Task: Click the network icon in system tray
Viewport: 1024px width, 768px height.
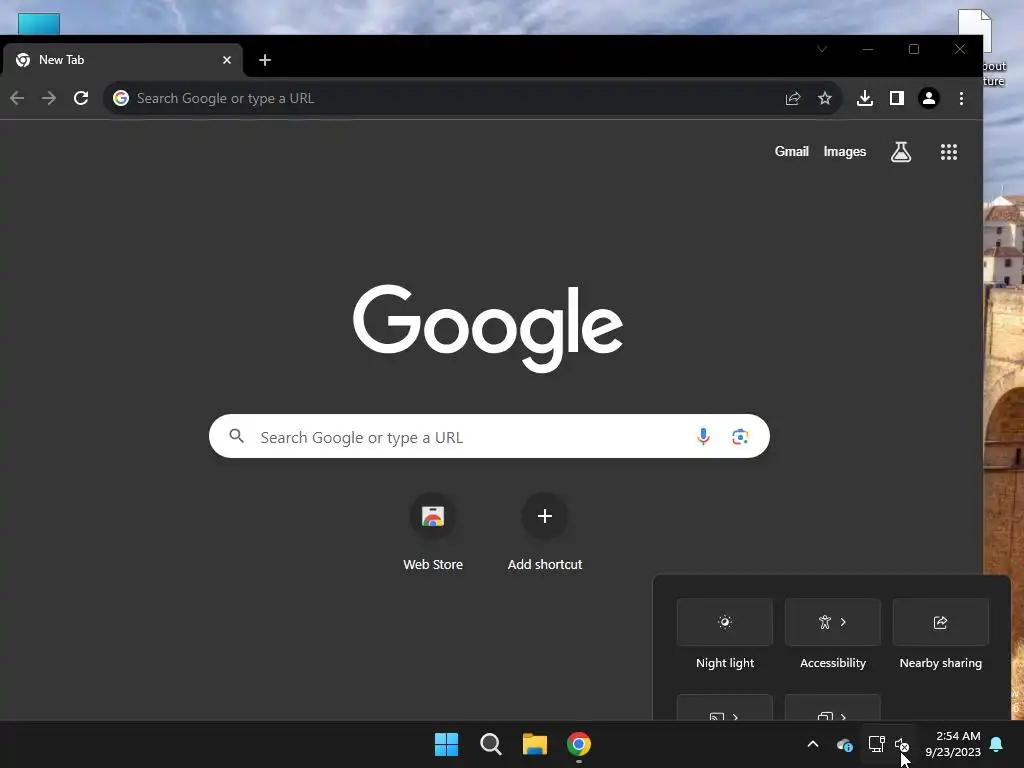Action: pyautogui.click(x=876, y=744)
